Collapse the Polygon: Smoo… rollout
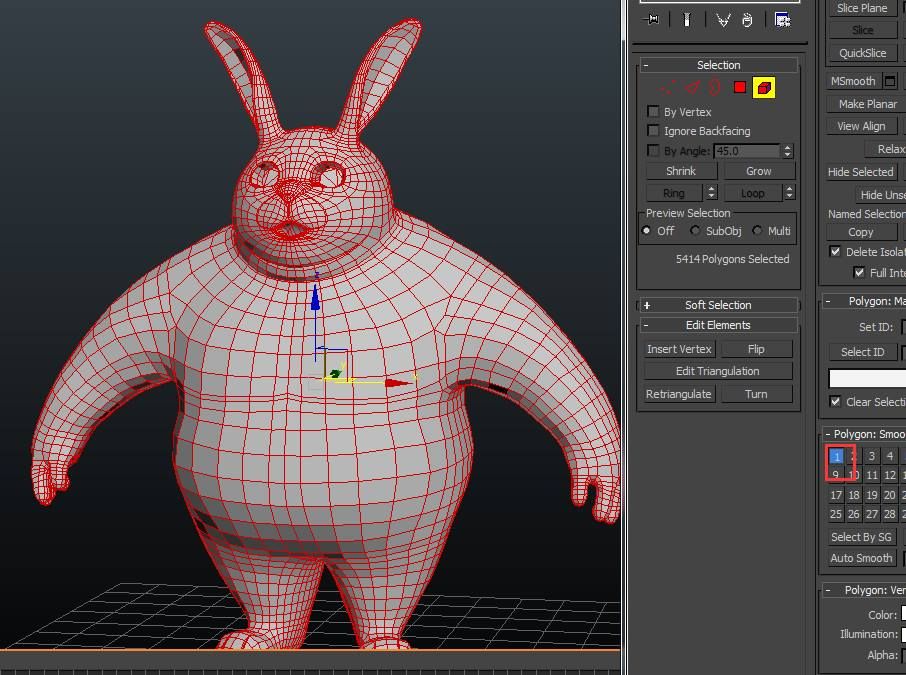The width and height of the screenshot is (906, 675). (x=864, y=434)
